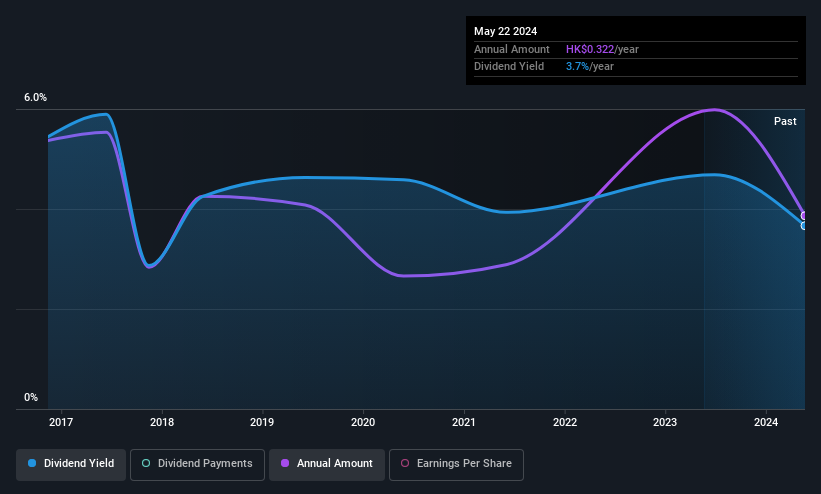Click the 2024 x-axis label
Image resolution: width=821 pixels, height=494 pixels.
coord(766,422)
